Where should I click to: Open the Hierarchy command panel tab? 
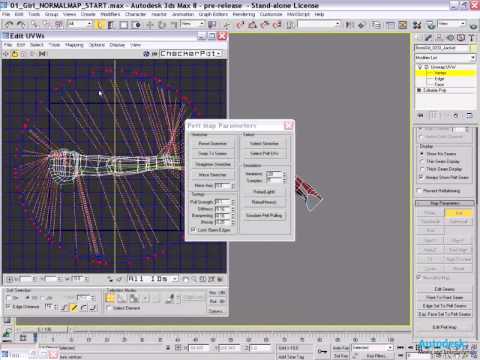[x=439, y=38]
